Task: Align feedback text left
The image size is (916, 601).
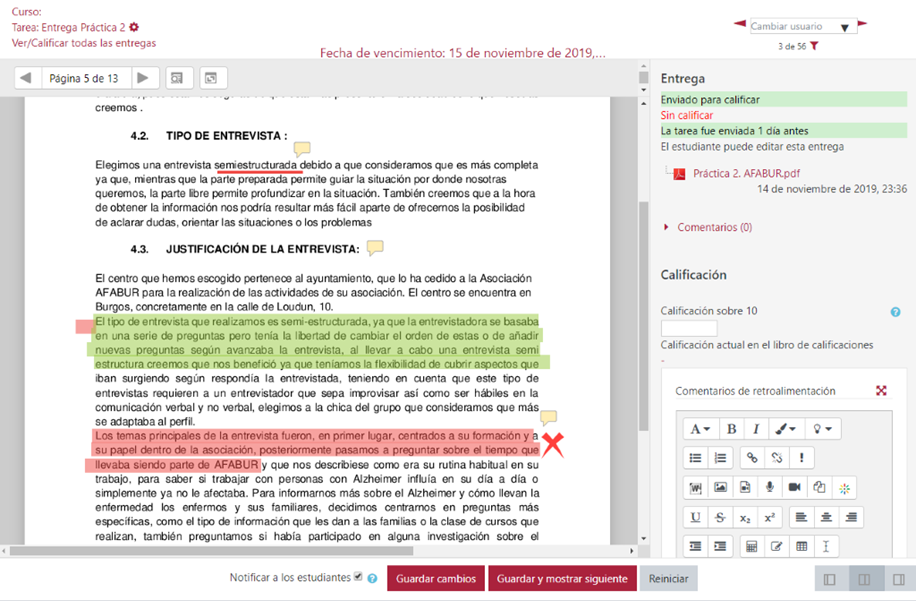Action: coord(802,517)
